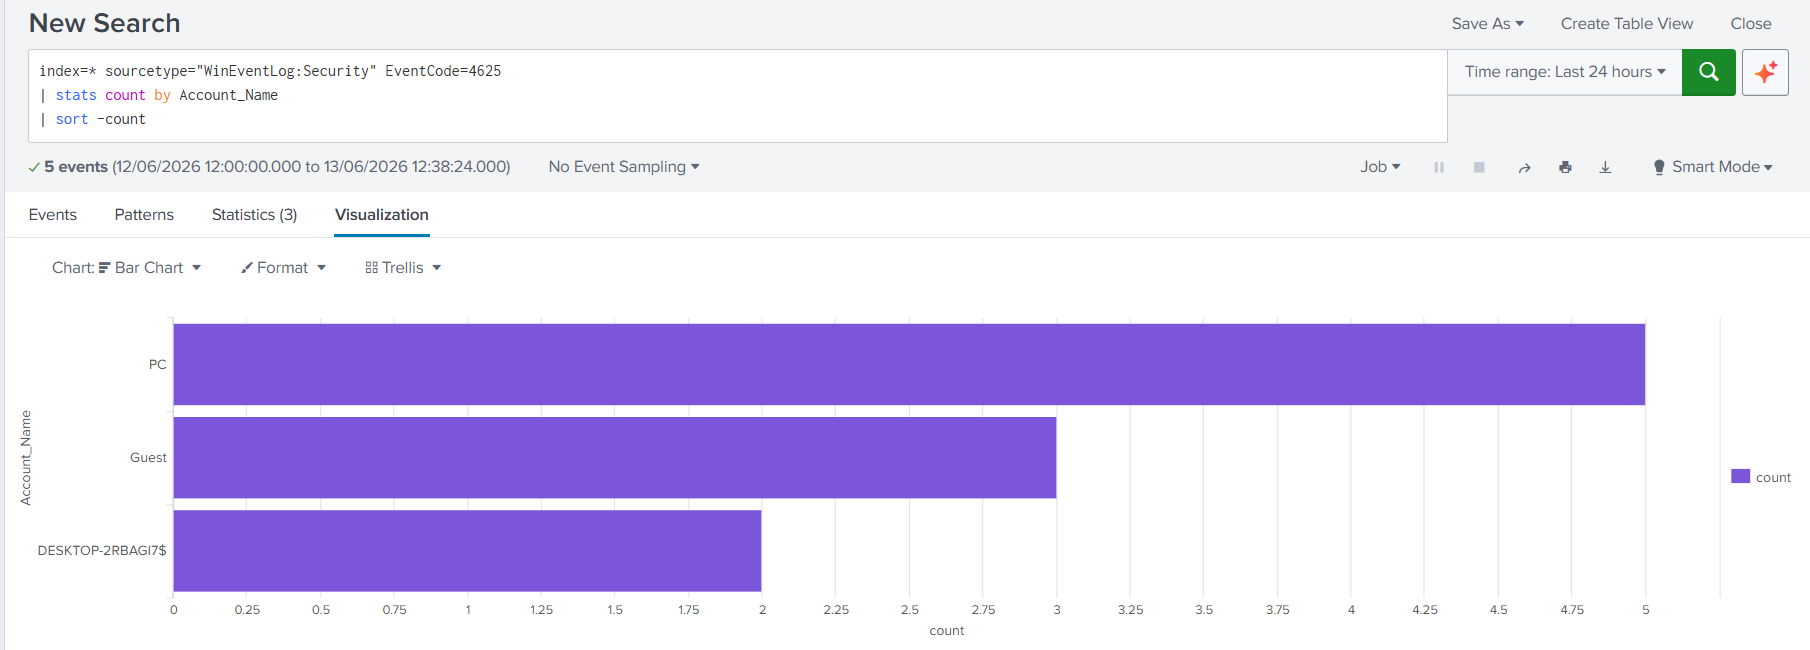Export results with download icon
The height and width of the screenshot is (650, 1810).
1605,167
